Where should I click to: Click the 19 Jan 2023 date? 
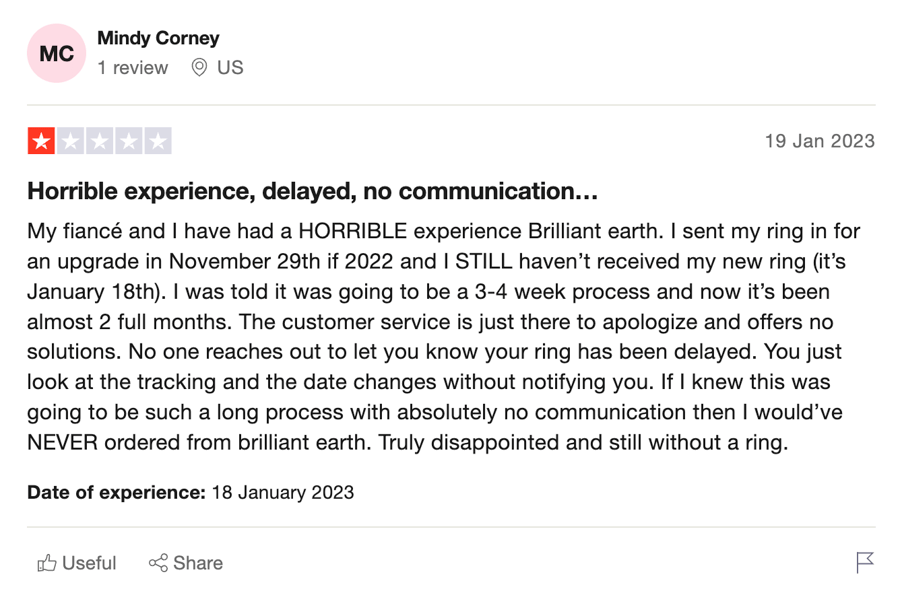coord(820,141)
